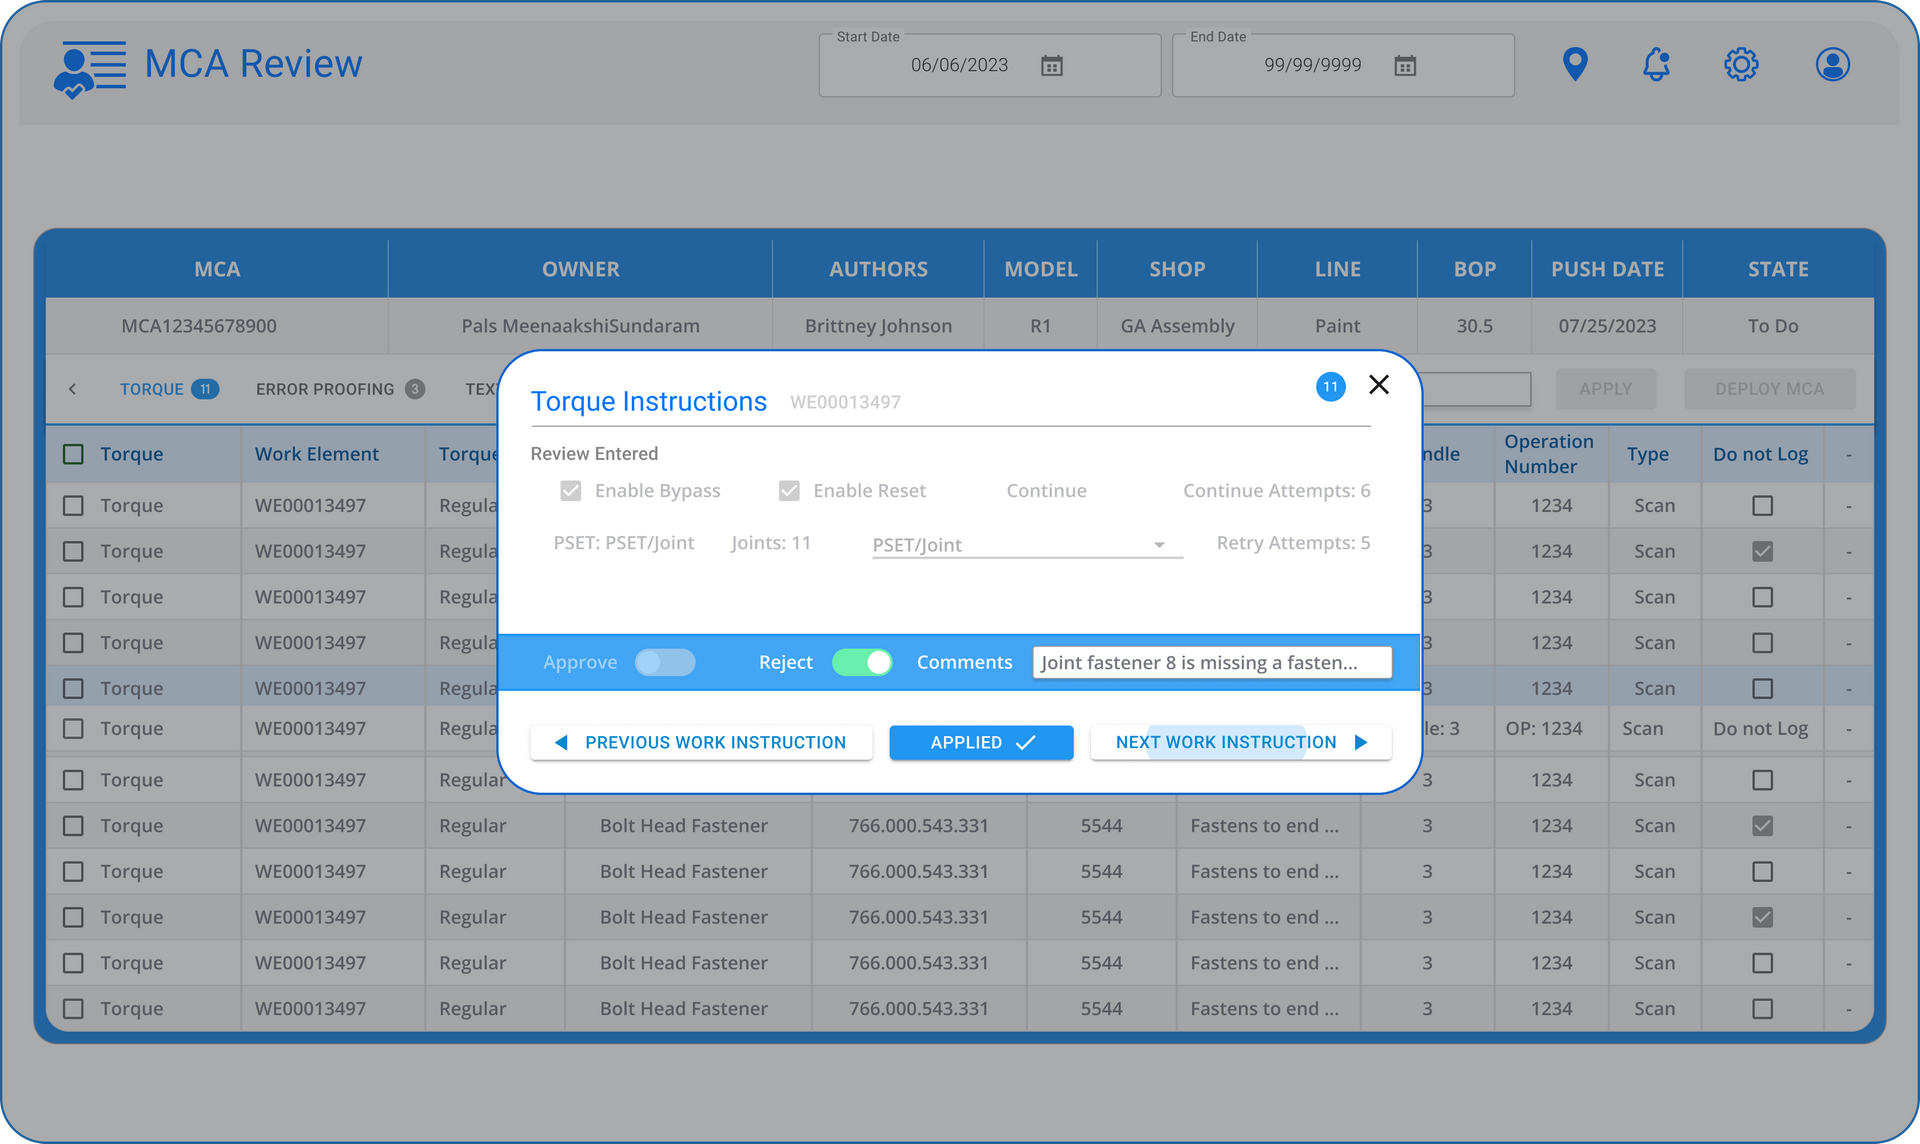The image size is (1920, 1144).
Task: Open the user profile icon
Action: pos(1832,65)
